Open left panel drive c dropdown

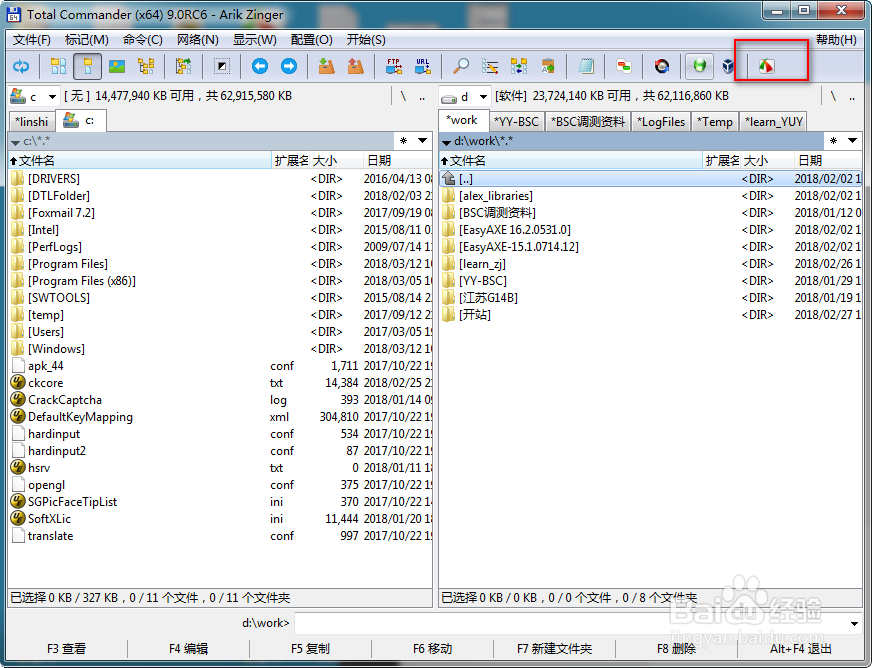pyautogui.click(x=52, y=97)
